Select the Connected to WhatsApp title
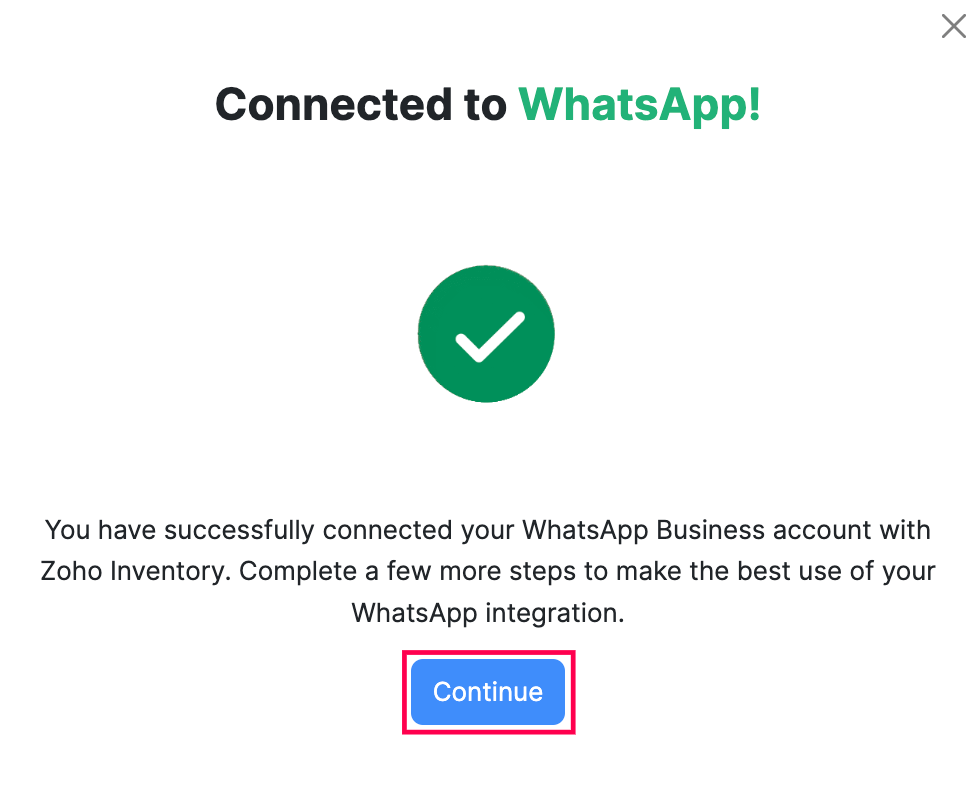This screenshot has height=788, width=980. 487,104
